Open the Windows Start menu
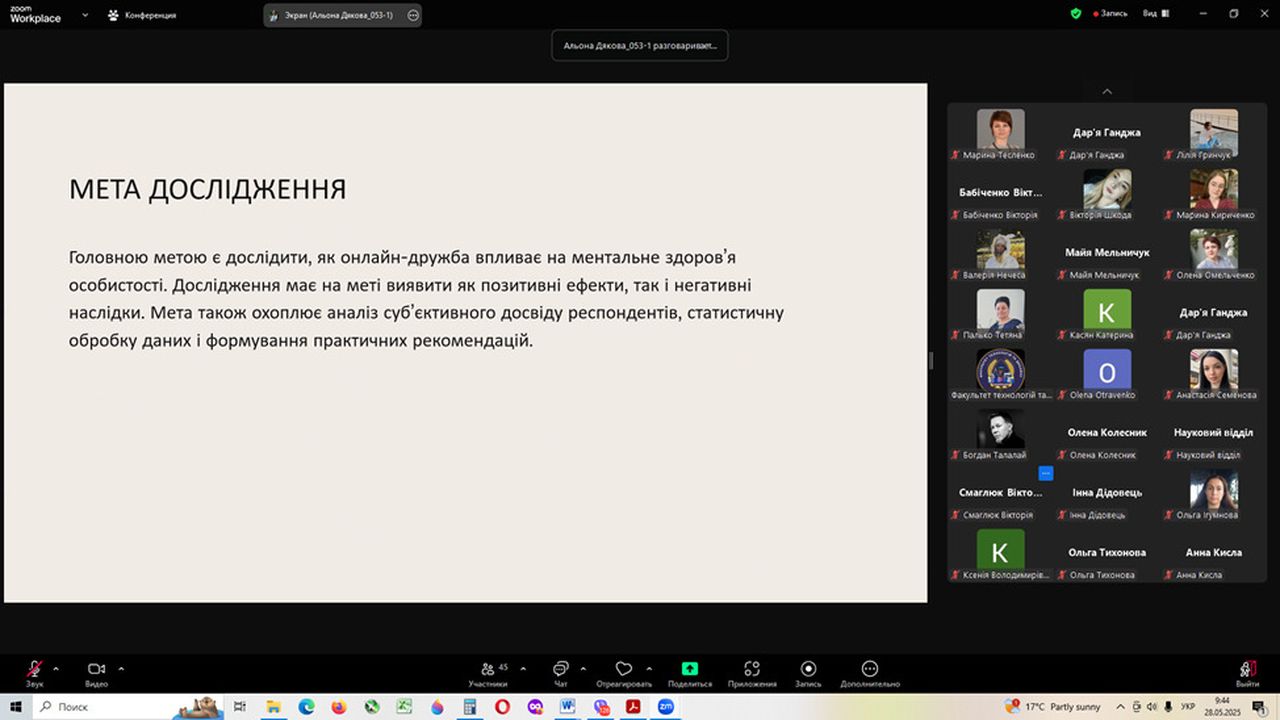 tap(16, 706)
